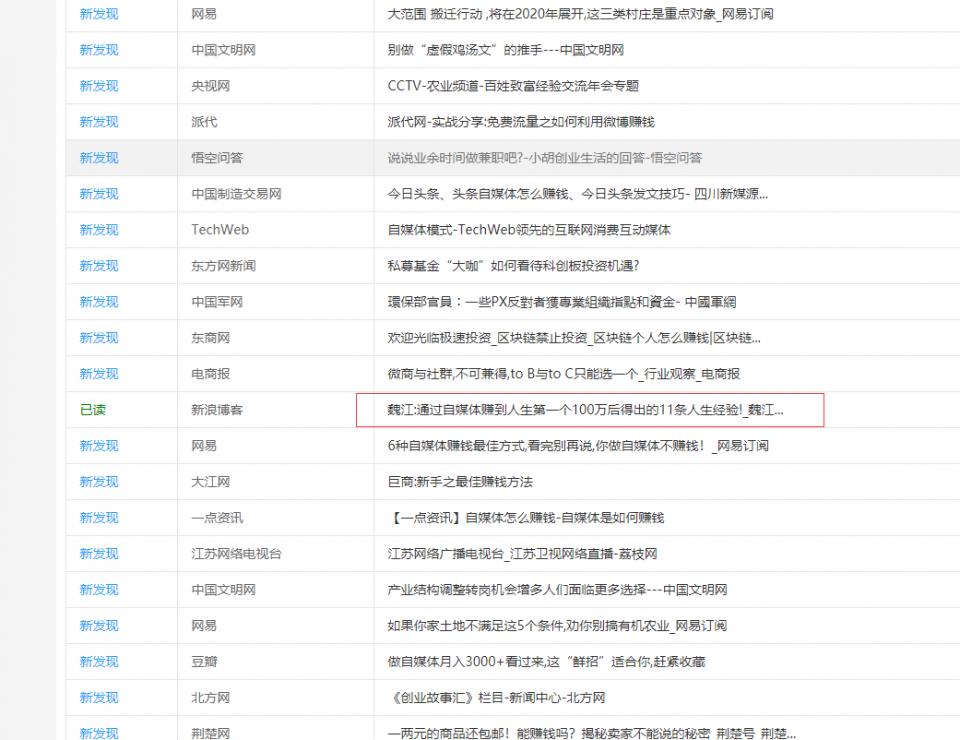The width and height of the screenshot is (960, 740).
Task: Open 自媒体模式-TechWeb article title
Action: click(x=529, y=230)
